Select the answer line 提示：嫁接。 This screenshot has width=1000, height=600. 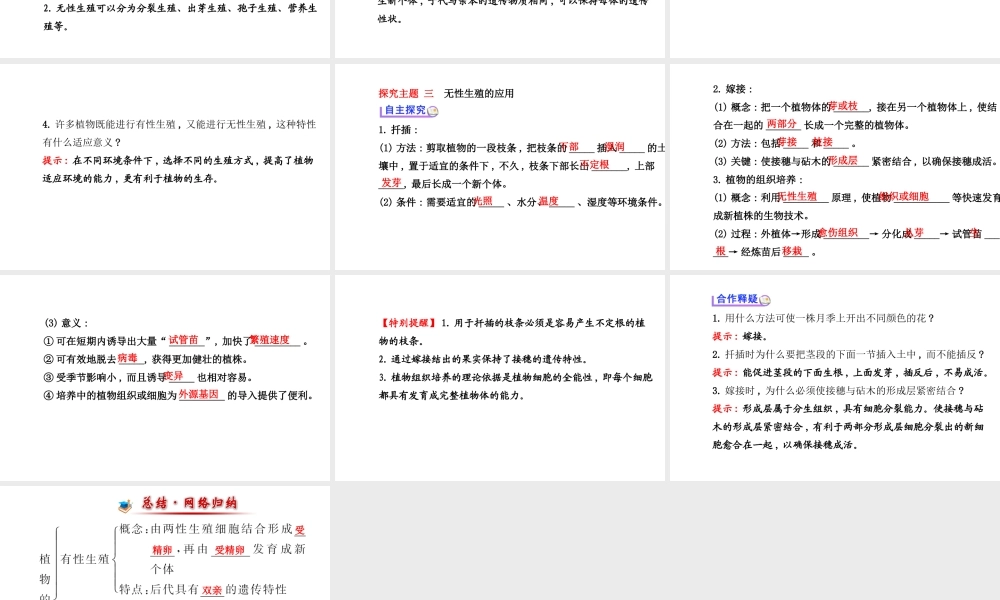pyautogui.click(x=740, y=336)
